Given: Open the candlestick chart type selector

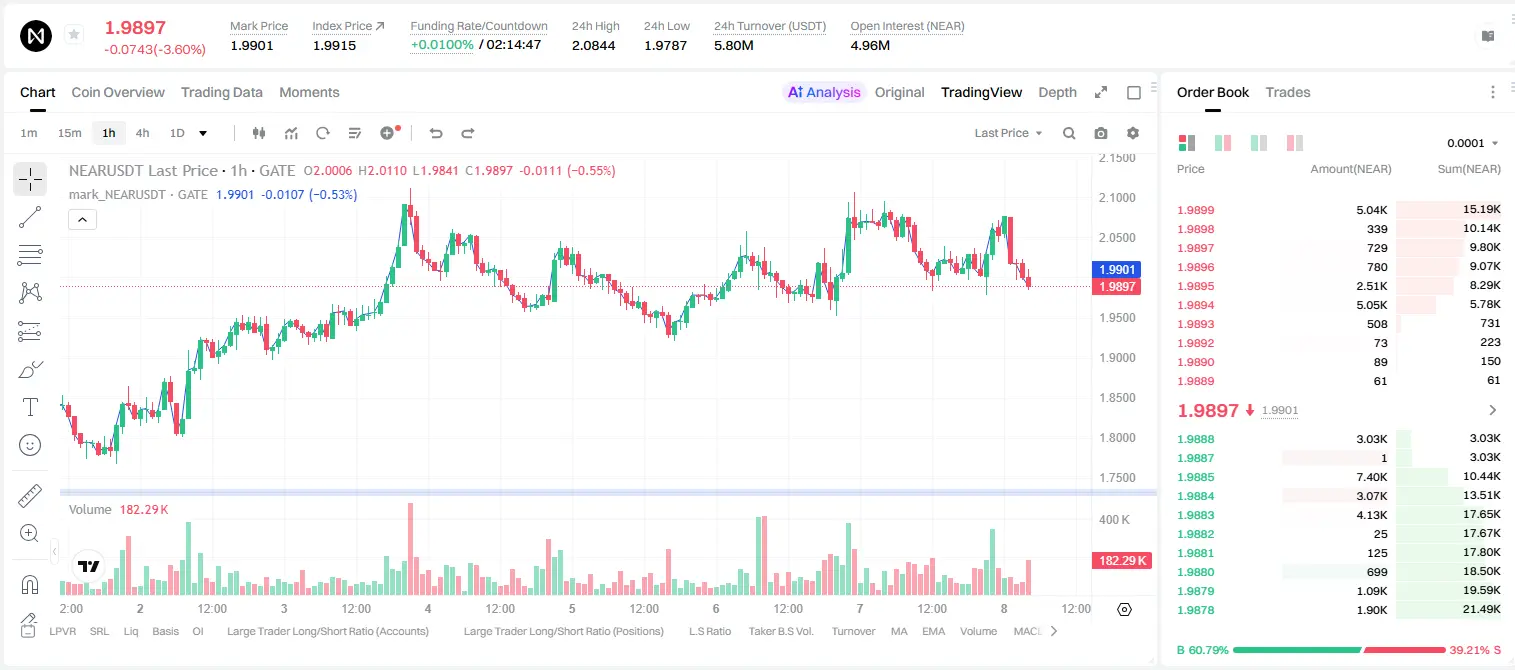Looking at the screenshot, I should (260, 133).
